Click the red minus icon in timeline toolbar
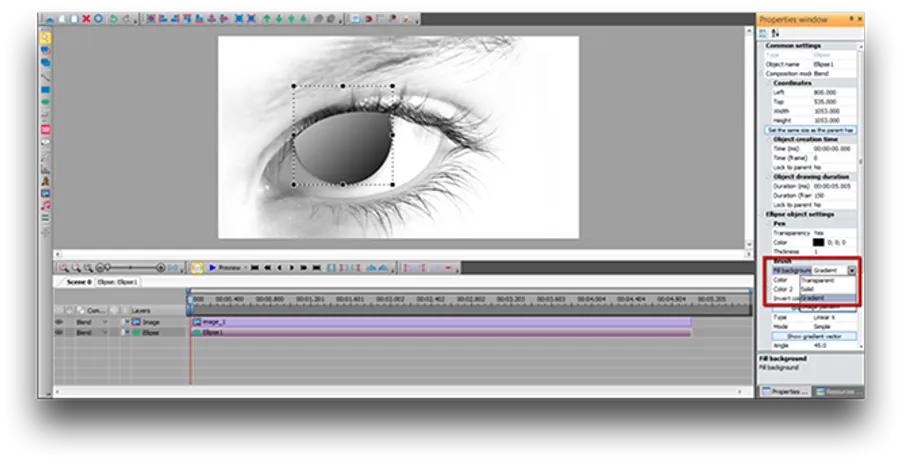The height and width of the screenshot is (459, 900). click(448, 268)
